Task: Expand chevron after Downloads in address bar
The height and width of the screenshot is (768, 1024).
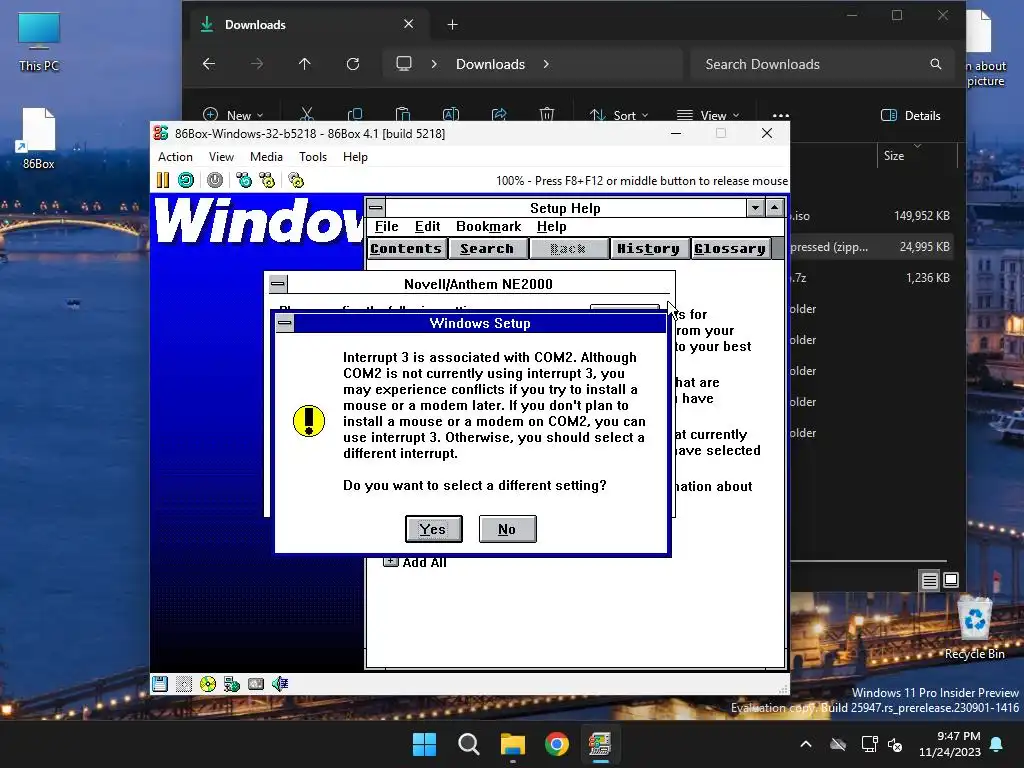Action: pos(546,64)
